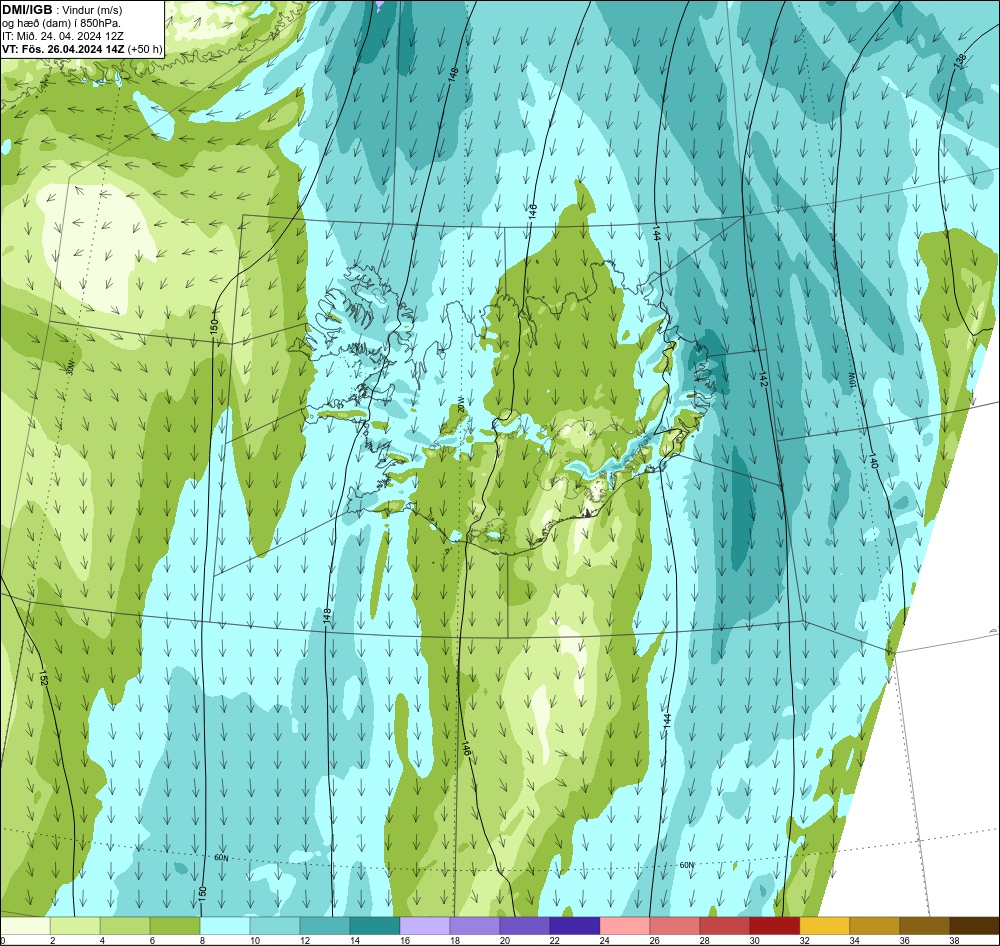Click the 152 contour height label
Screen dimensions: 1000x946
(x=44, y=677)
